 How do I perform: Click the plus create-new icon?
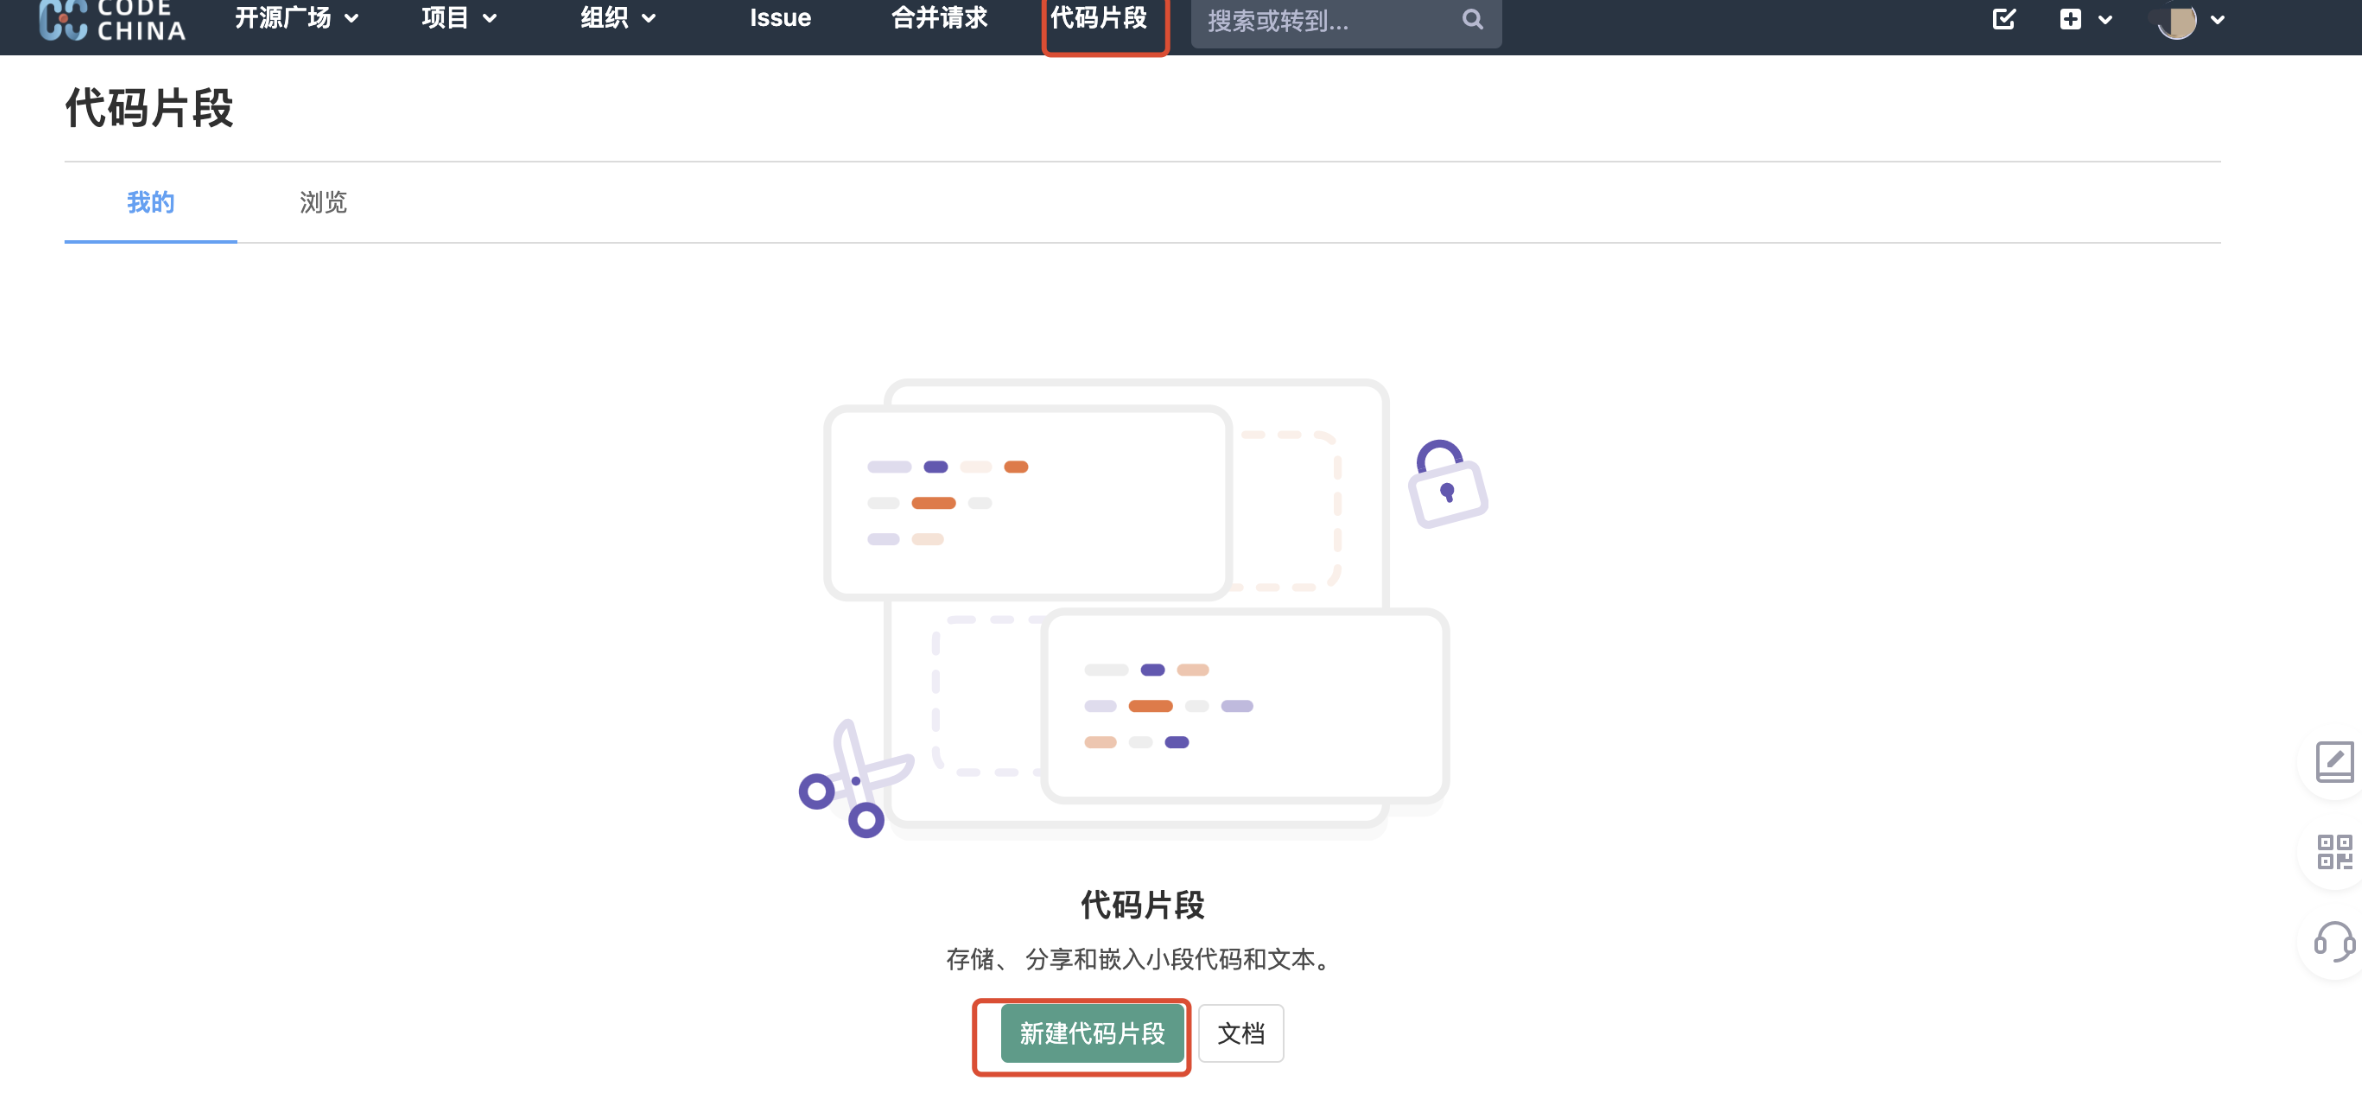pos(2070,19)
